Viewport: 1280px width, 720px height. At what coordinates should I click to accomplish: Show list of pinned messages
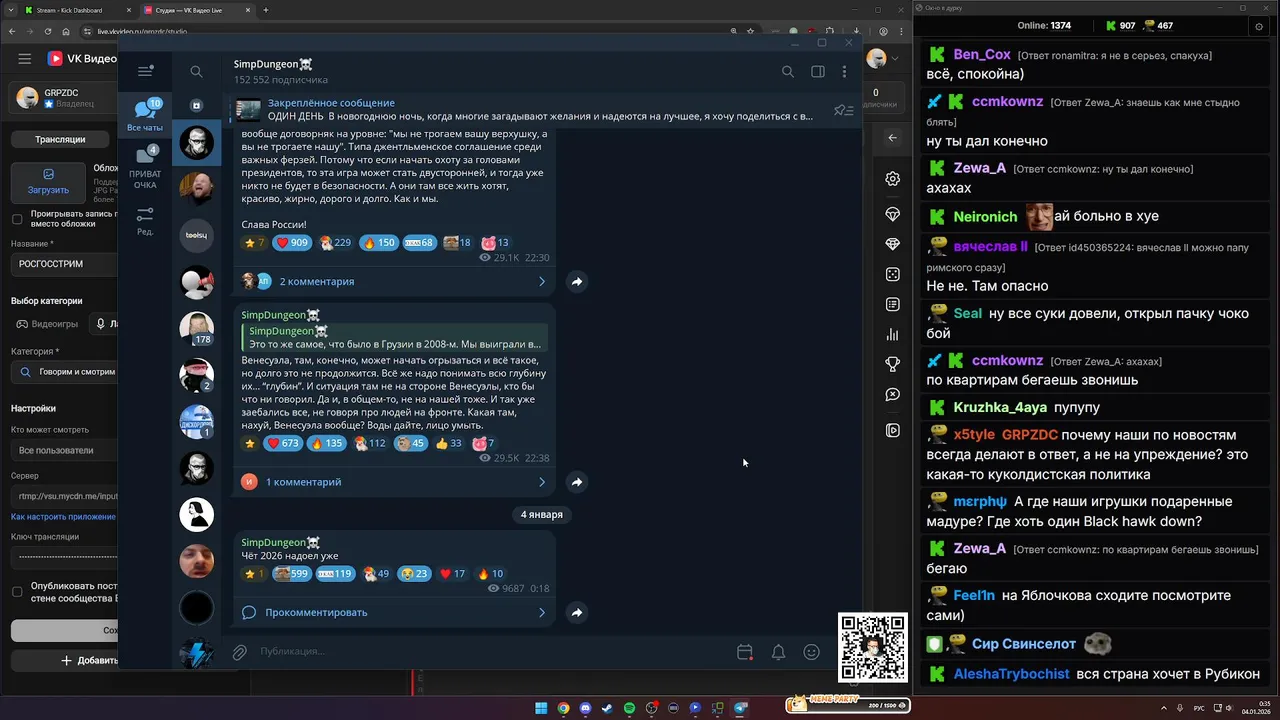[843, 110]
